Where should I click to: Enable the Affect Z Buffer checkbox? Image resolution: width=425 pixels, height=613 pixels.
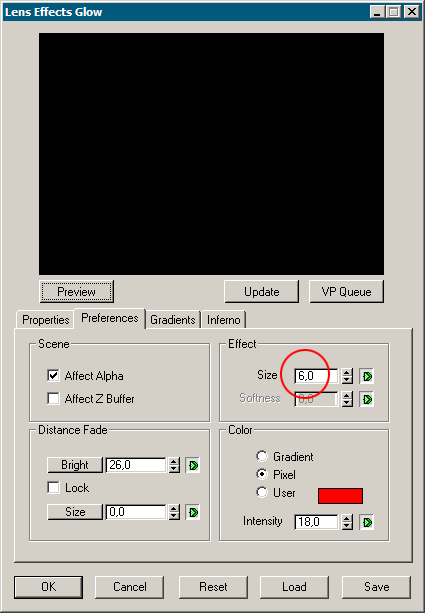click(x=53, y=399)
